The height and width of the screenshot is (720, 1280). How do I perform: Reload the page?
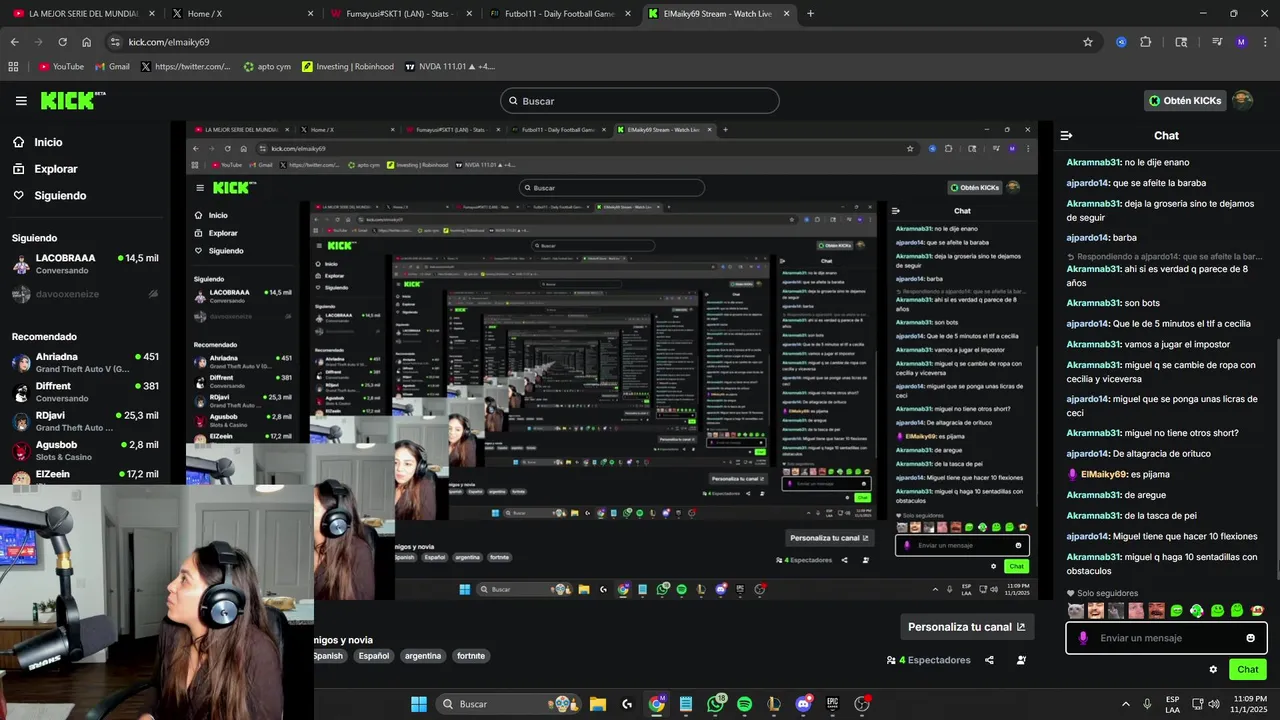point(62,42)
